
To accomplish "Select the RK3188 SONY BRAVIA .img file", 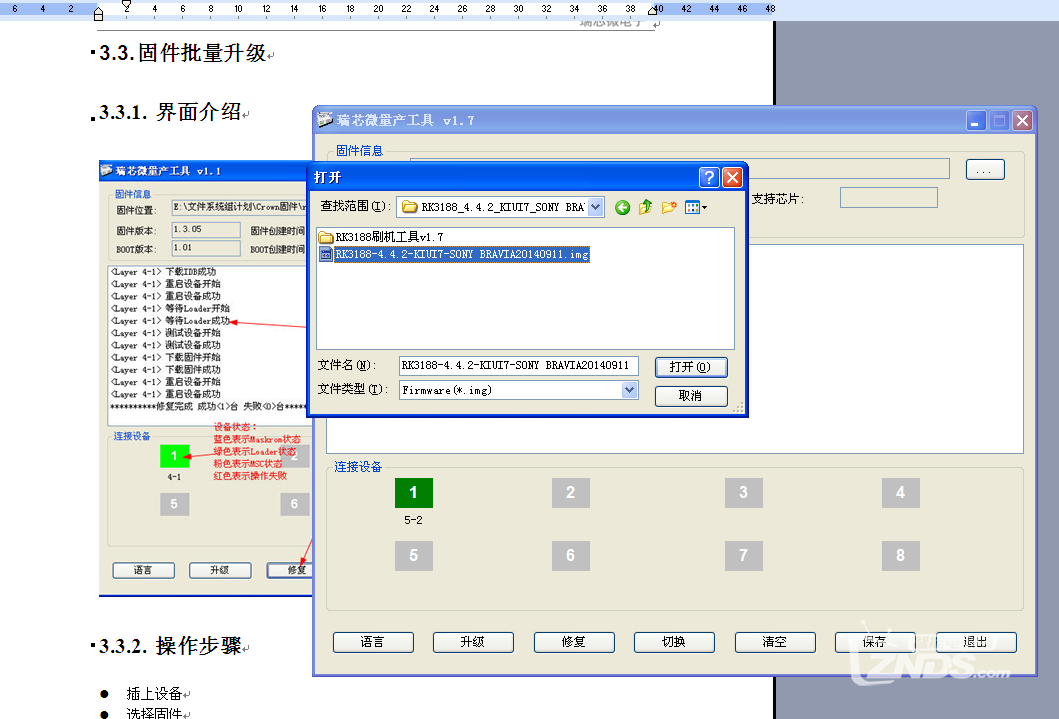I will pyautogui.click(x=460, y=254).
